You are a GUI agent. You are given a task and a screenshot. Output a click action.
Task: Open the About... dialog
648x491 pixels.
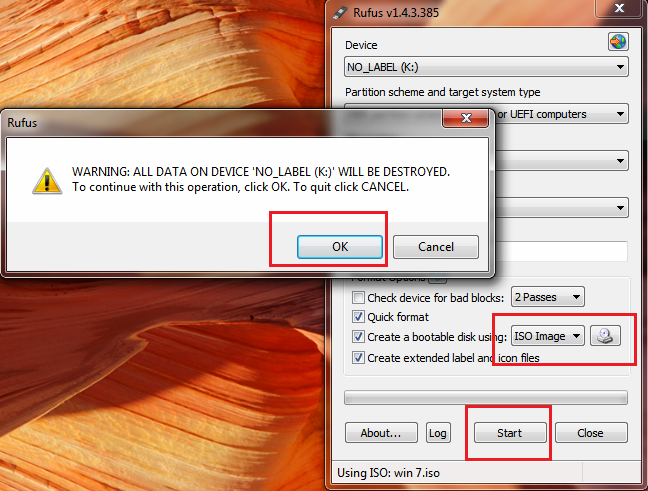[x=381, y=433]
